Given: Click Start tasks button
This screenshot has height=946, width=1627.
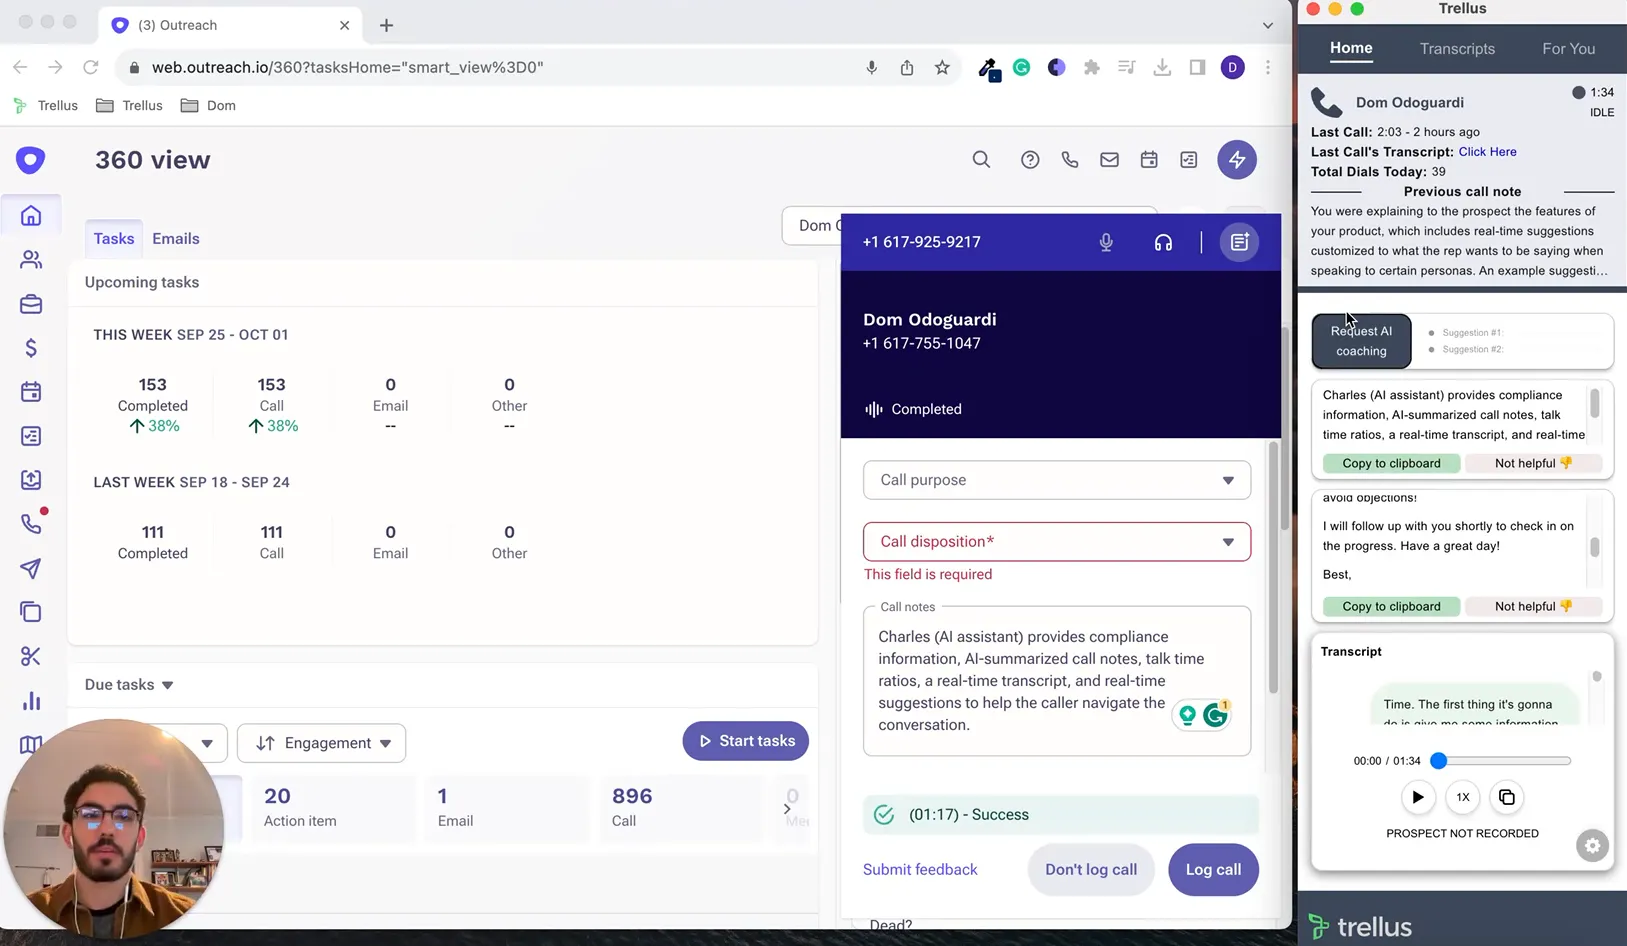Looking at the screenshot, I should [x=745, y=741].
